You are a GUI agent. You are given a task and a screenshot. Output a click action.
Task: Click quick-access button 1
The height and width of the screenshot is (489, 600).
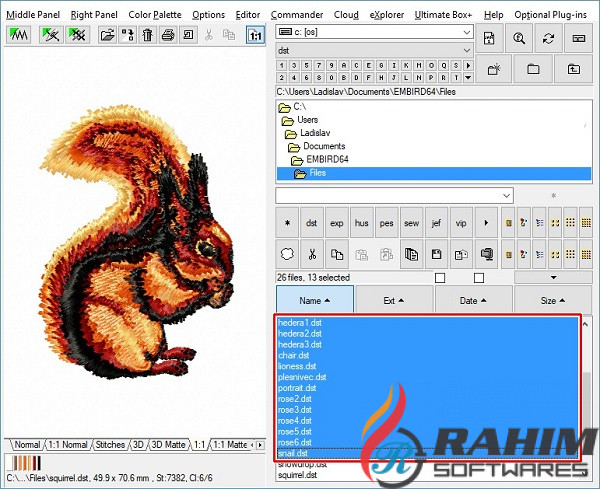pos(282,65)
